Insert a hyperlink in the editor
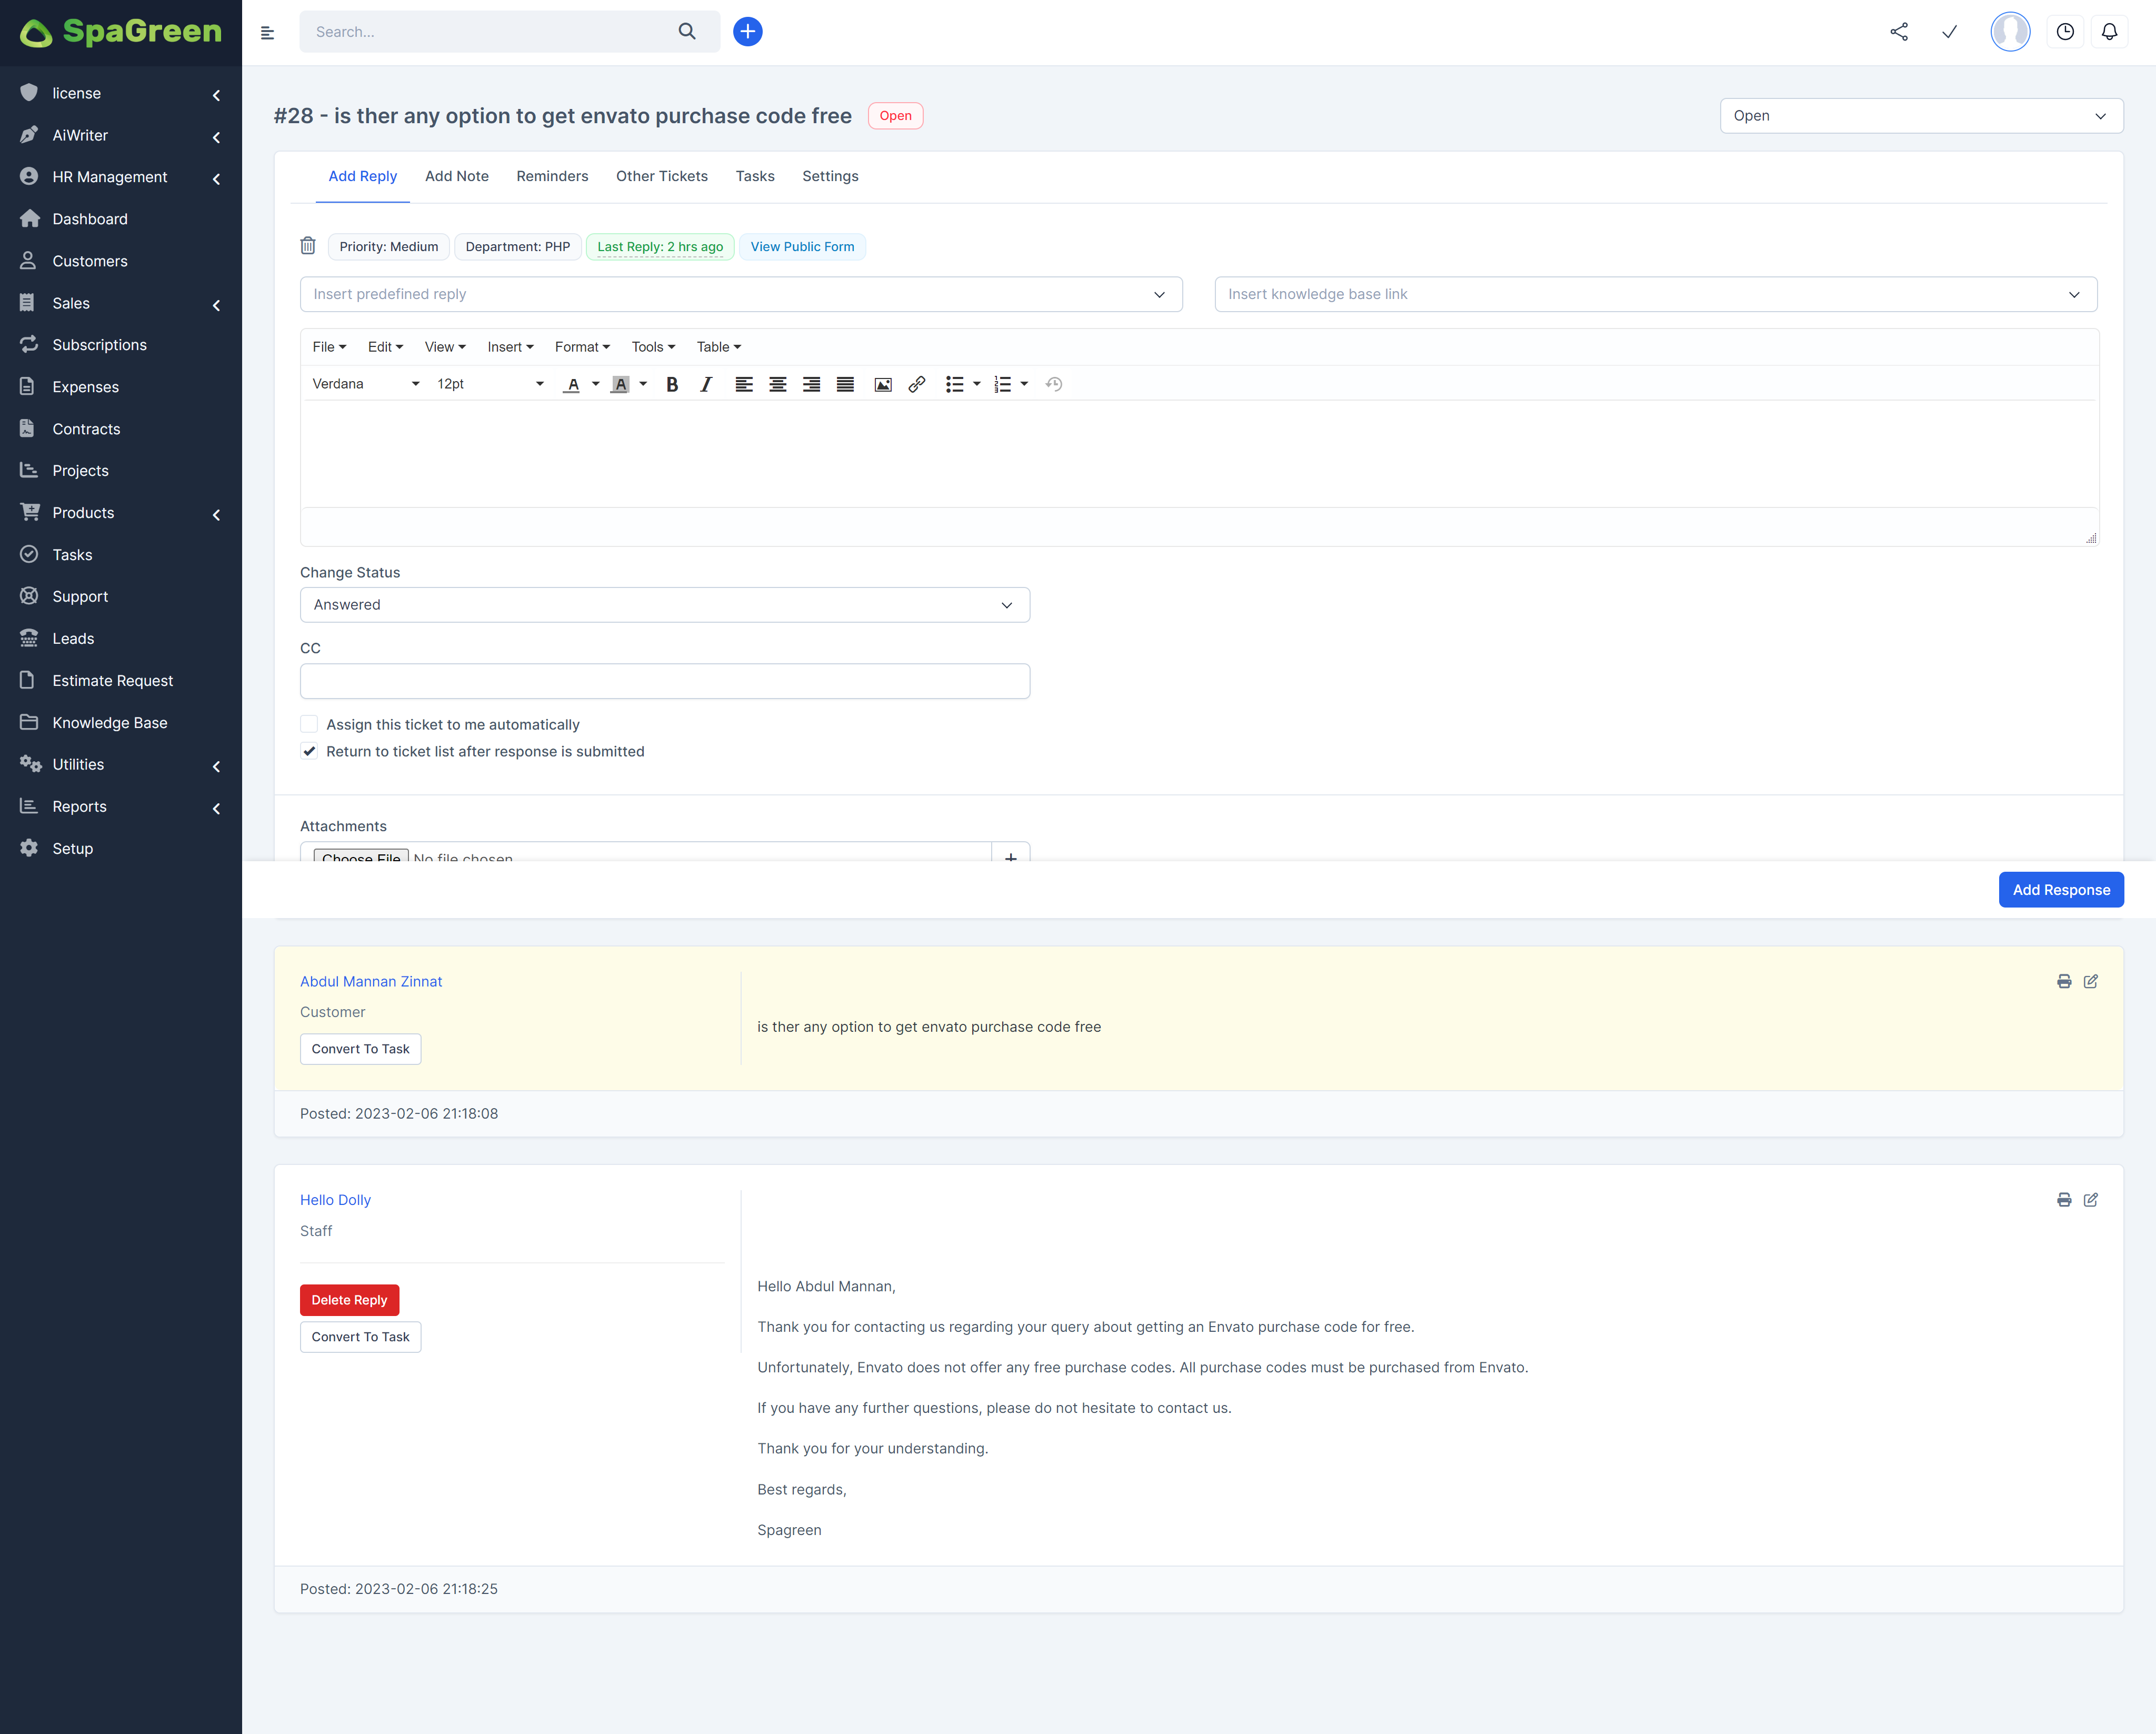Screen dimensions: 2156x1734 click(916, 384)
